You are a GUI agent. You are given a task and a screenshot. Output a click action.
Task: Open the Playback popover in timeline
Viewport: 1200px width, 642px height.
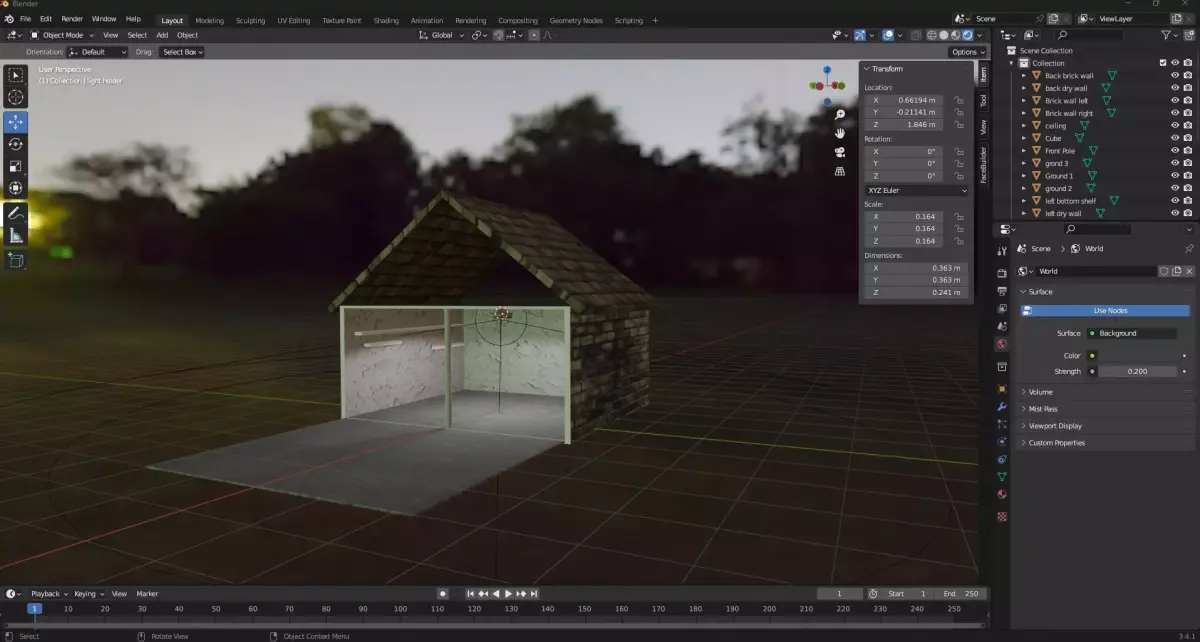[x=48, y=594]
